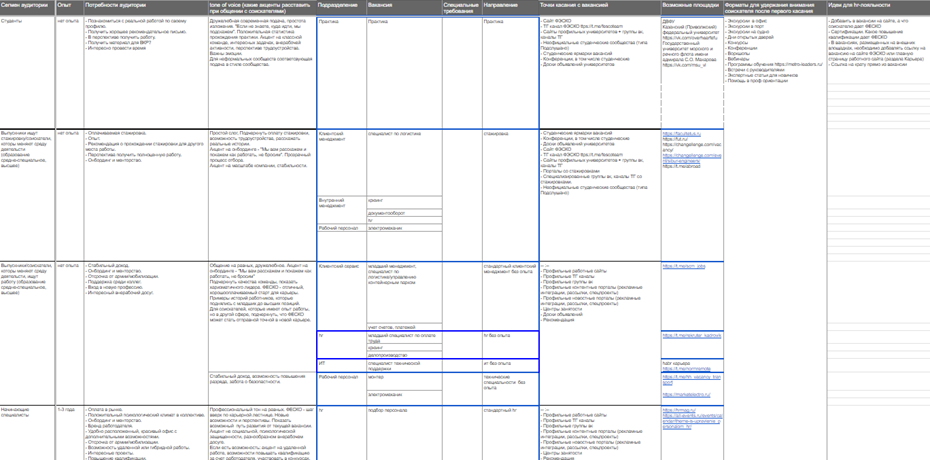Select the "Специальные требования" header cell
The height and width of the screenshot is (460, 930).
click(462, 8)
